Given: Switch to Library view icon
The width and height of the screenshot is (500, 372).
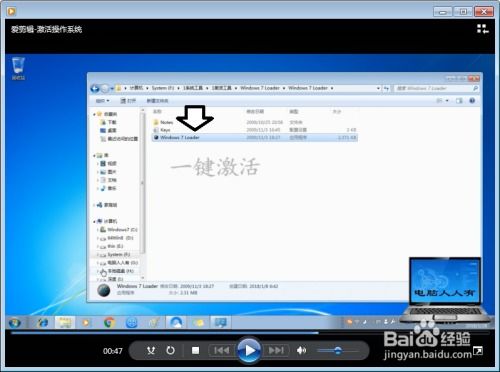Looking at the screenshot, I should tap(482, 29).
